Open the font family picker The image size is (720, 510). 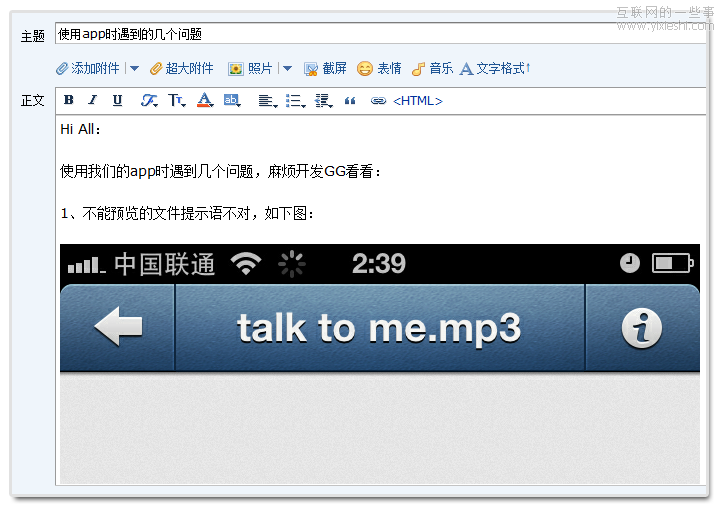click(x=149, y=101)
